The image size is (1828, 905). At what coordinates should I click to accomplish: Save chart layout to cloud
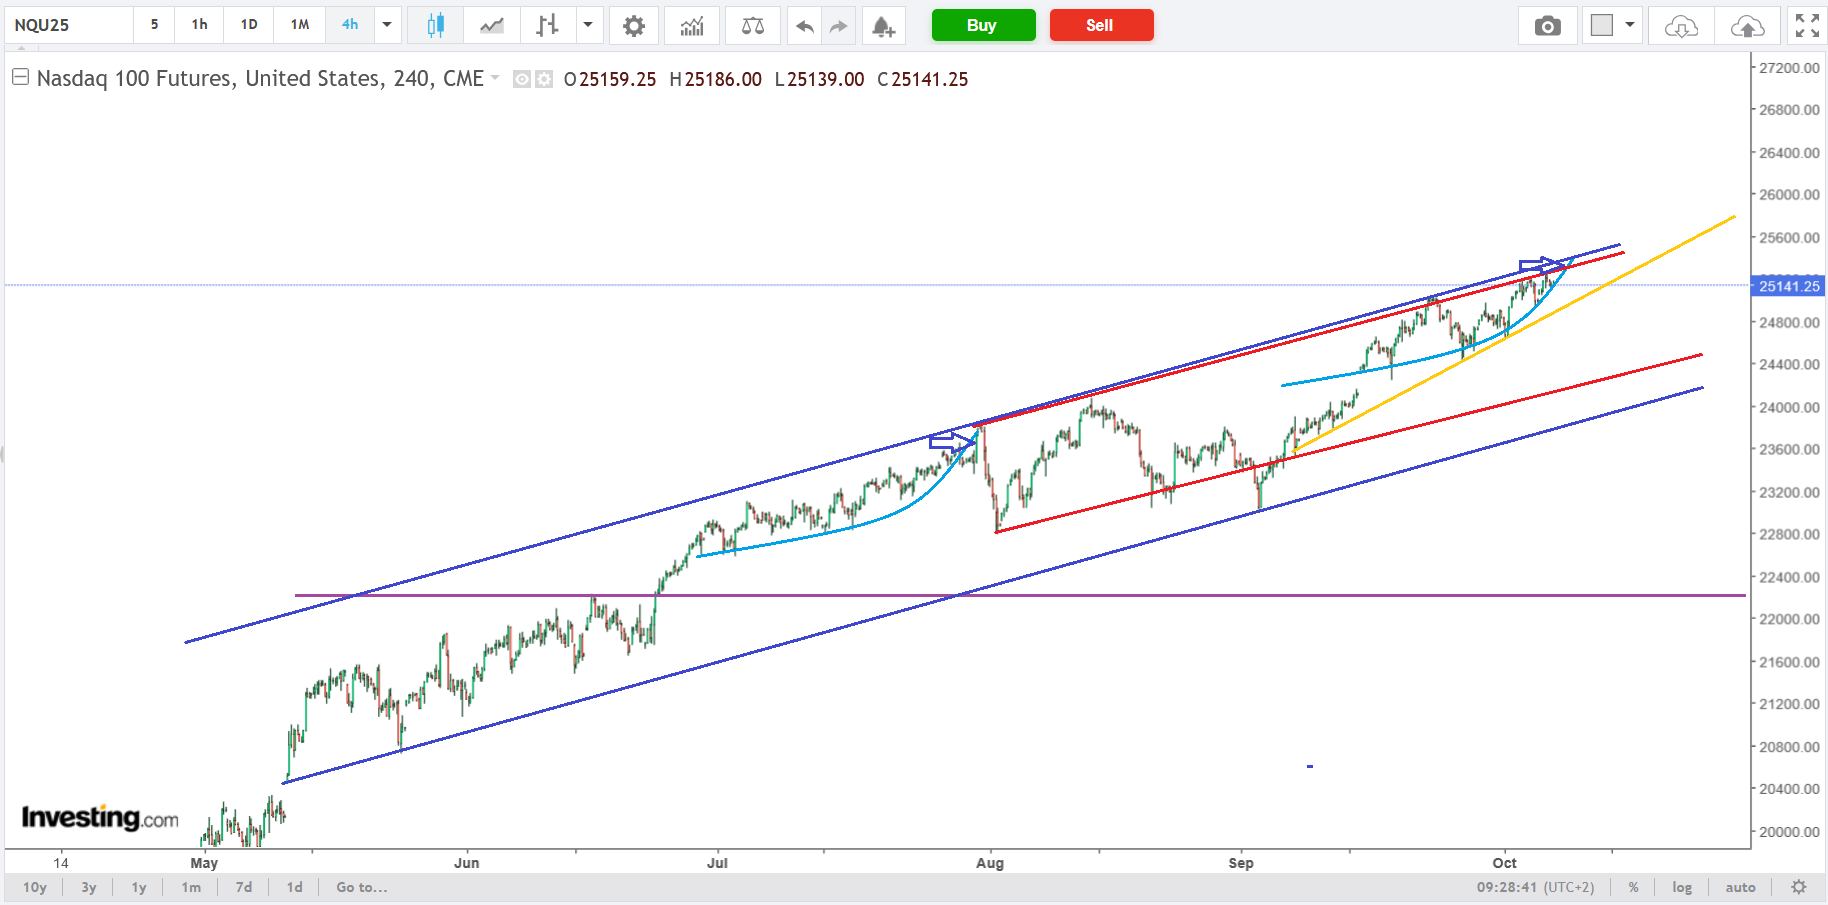point(1747,26)
